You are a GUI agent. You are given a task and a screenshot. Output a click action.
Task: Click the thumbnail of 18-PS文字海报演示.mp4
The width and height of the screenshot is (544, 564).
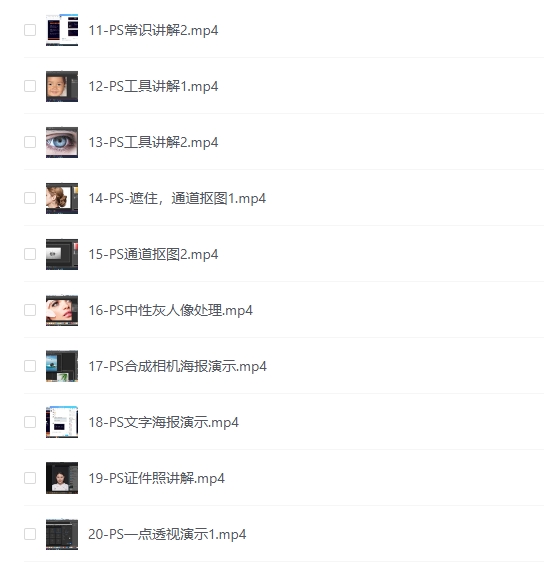tap(62, 422)
